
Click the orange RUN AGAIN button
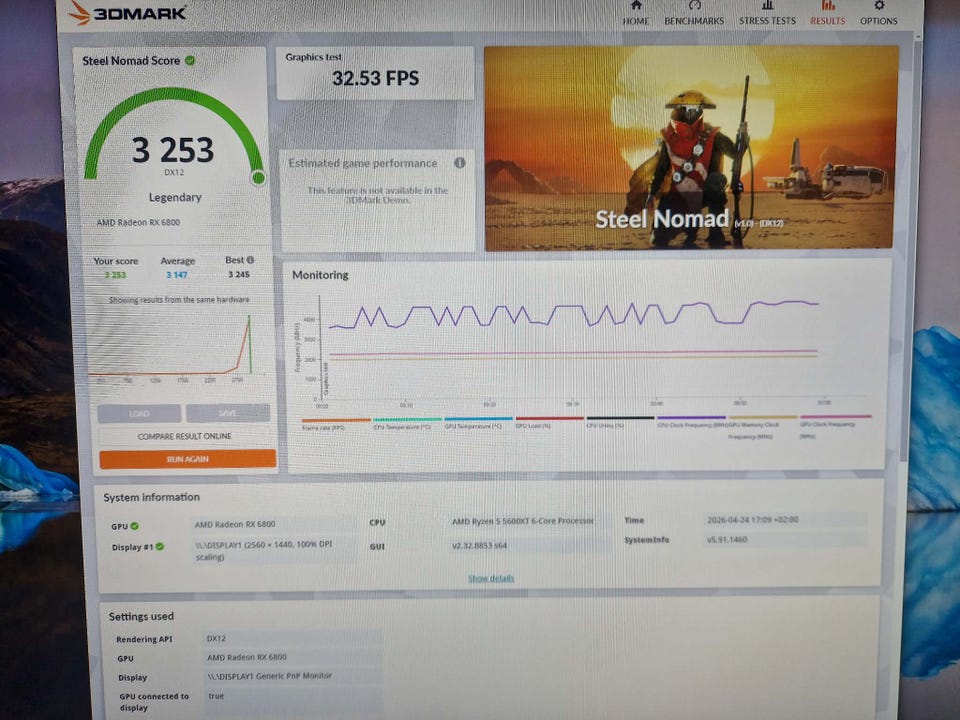(x=187, y=459)
